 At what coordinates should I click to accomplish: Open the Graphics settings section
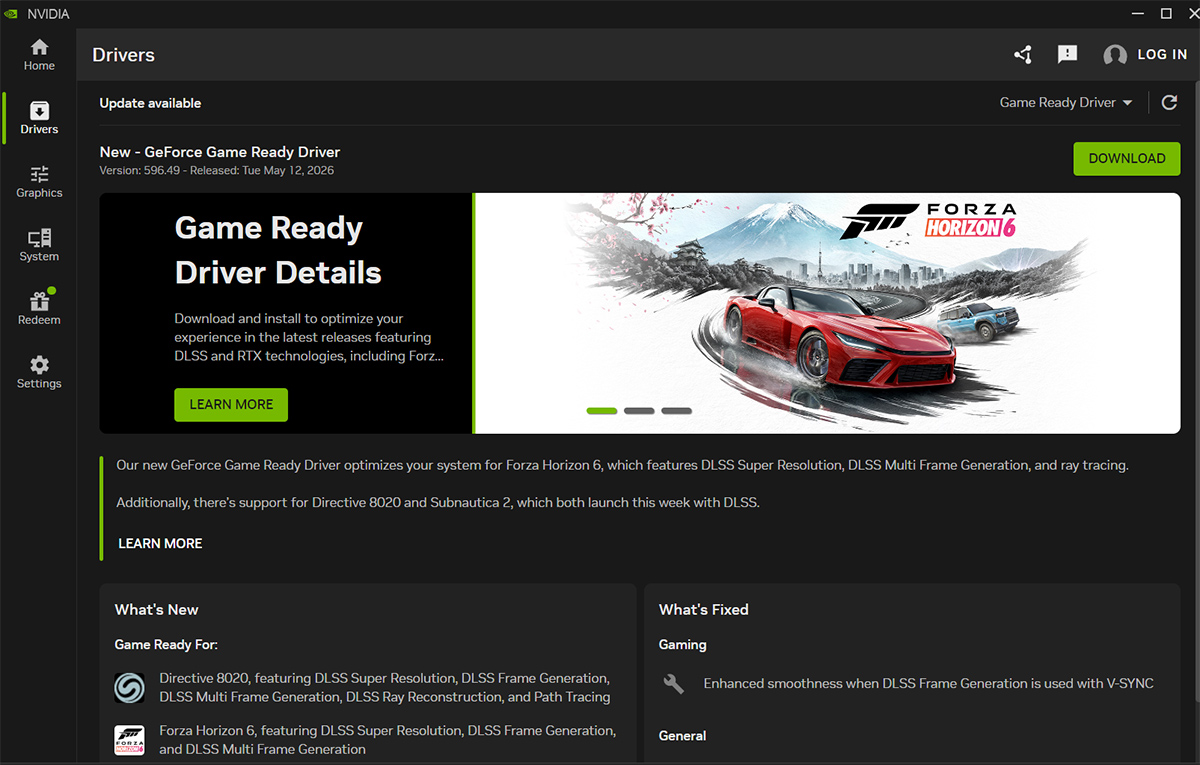point(39,182)
